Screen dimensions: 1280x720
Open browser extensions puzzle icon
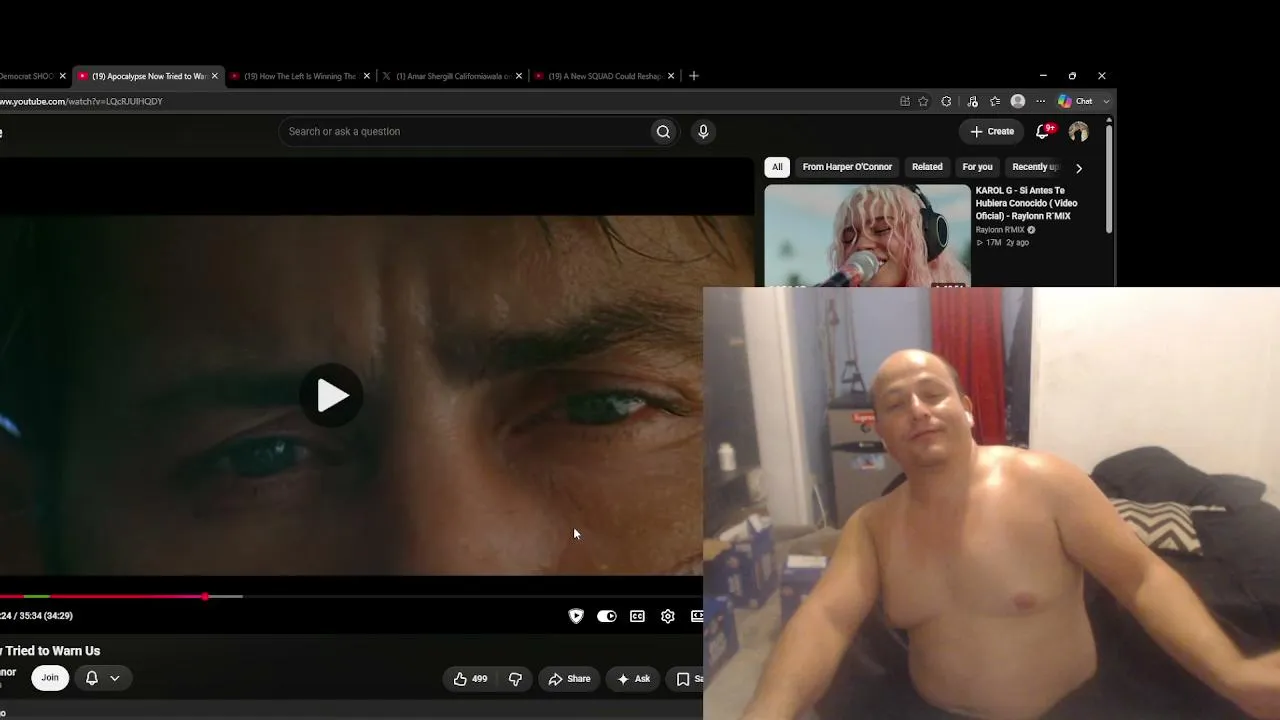946,101
